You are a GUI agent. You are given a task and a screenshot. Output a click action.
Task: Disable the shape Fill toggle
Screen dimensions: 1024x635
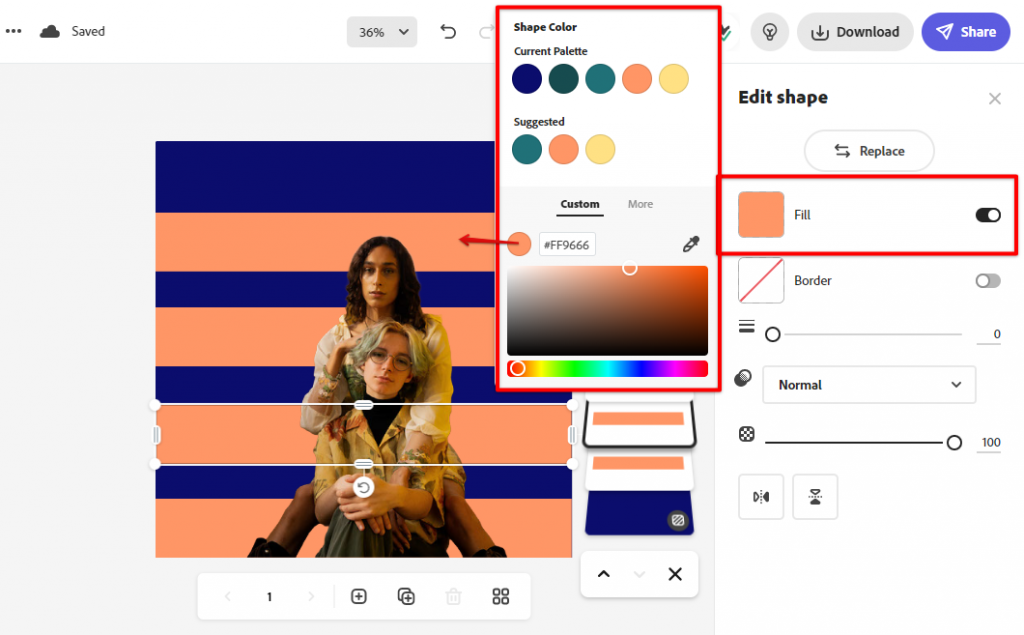pos(987,214)
